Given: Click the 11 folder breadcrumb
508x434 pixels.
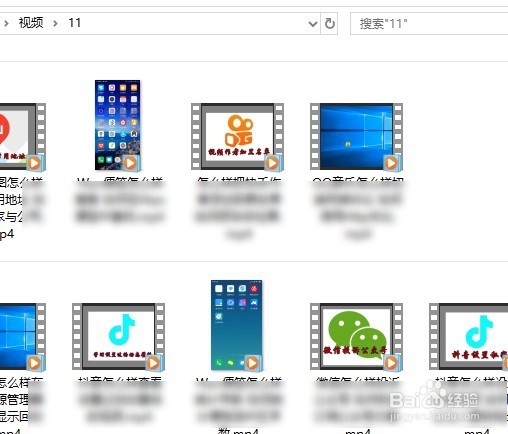Looking at the screenshot, I should (x=74, y=23).
